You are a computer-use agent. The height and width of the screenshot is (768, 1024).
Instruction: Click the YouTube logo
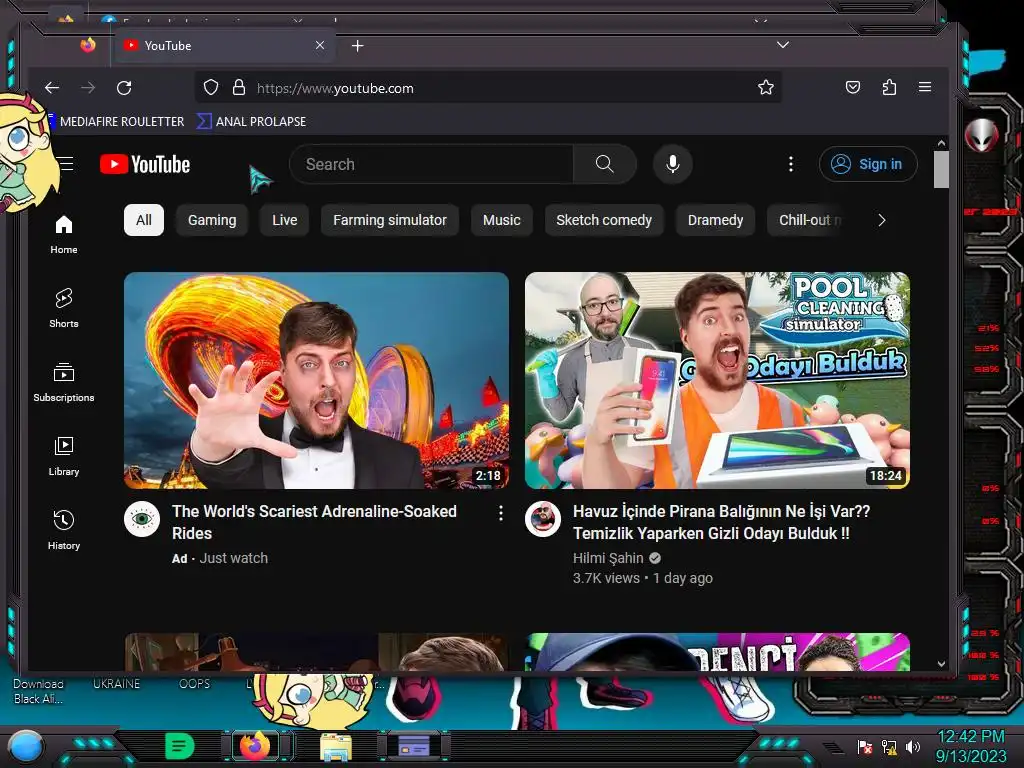(x=145, y=165)
